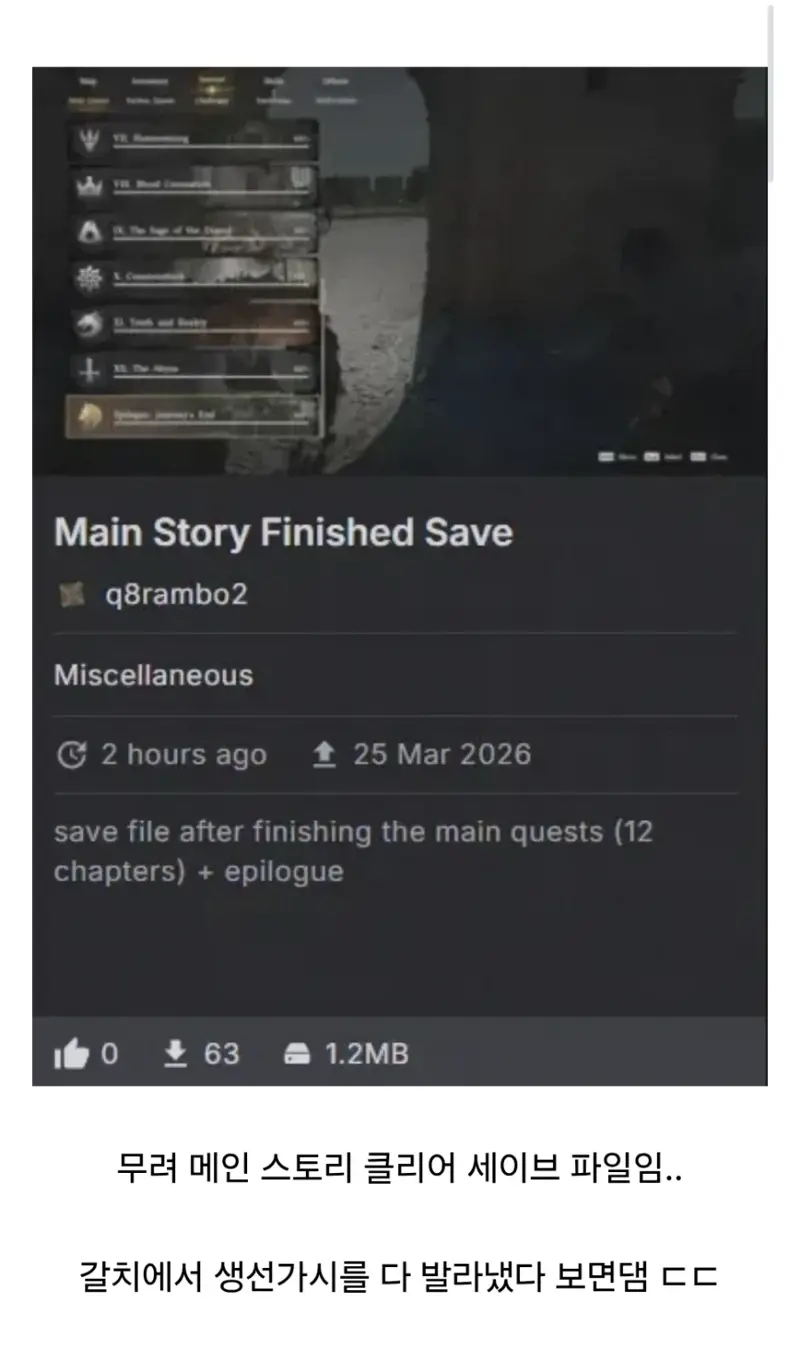Image resolution: width=800 pixels, height=1372 pixels.
Task: Click the wolf icon of the Epilogue entry
Action: pos(90,415)
